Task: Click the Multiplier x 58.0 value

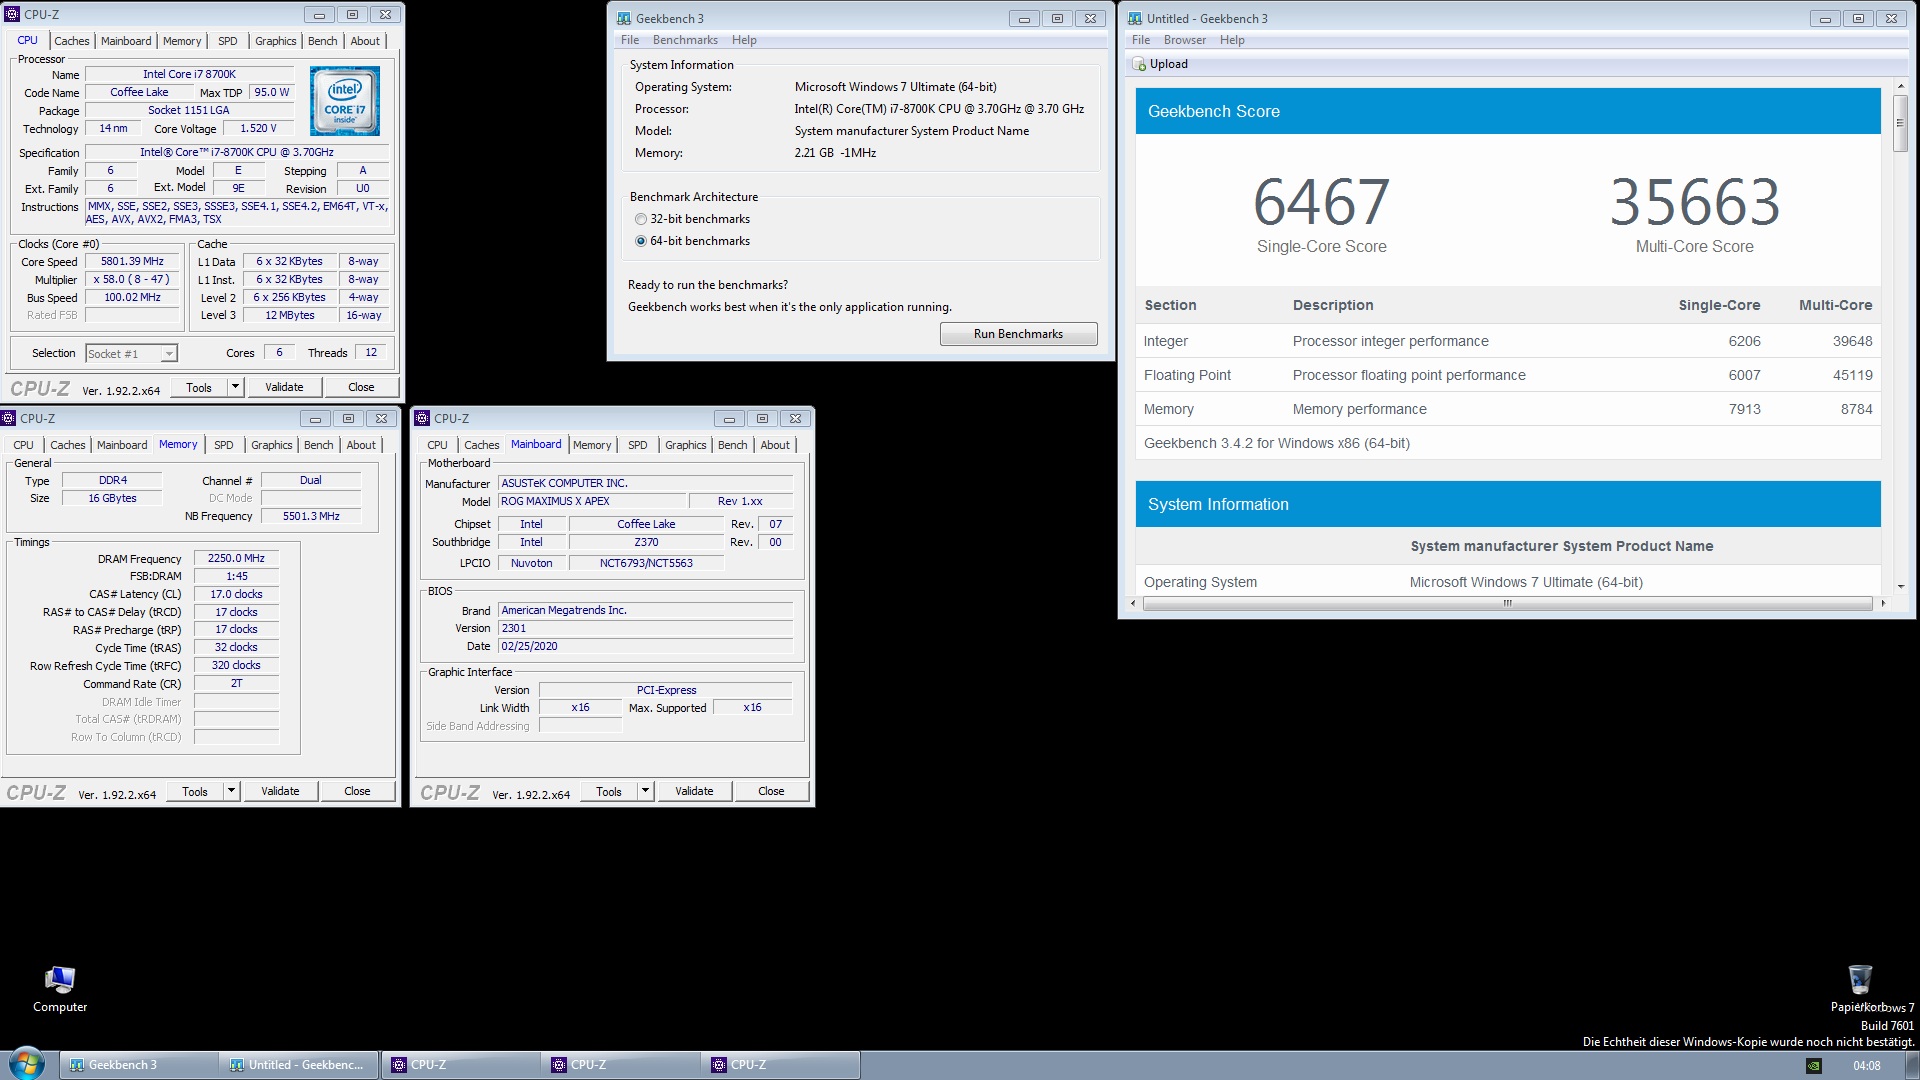Action: click(132, 280)
